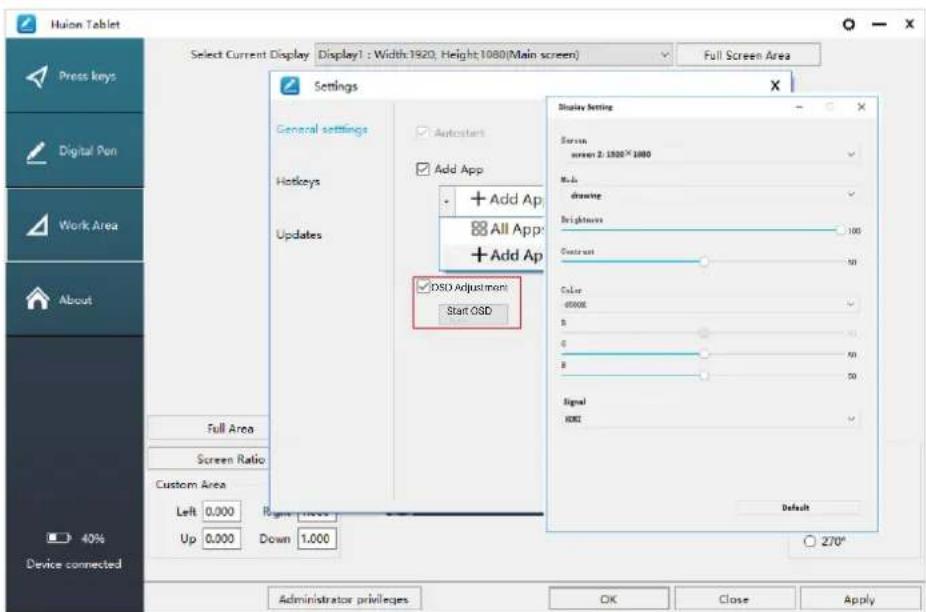Click the Huion Tablet logo icon
The height and width of the screenshot is (612, 926).
point(26,24)
